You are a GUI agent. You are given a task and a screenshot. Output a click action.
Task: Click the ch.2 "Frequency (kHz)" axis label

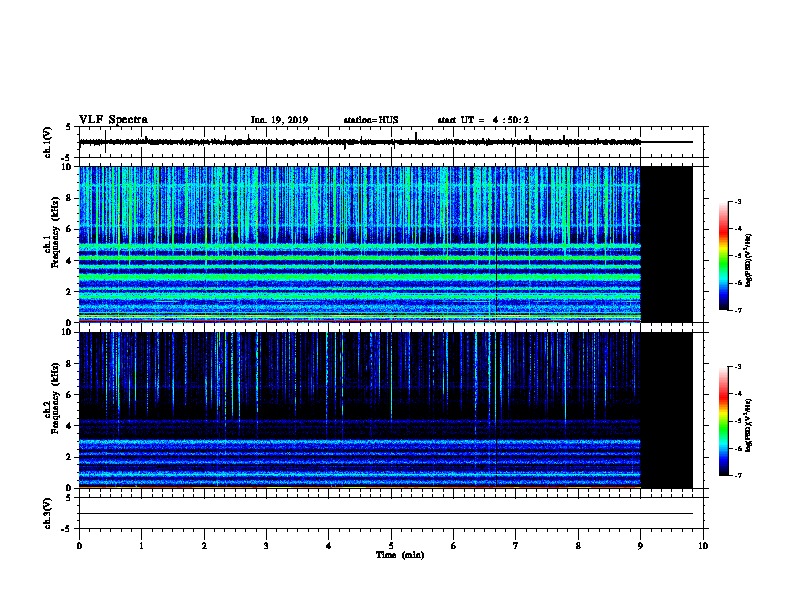54,398
